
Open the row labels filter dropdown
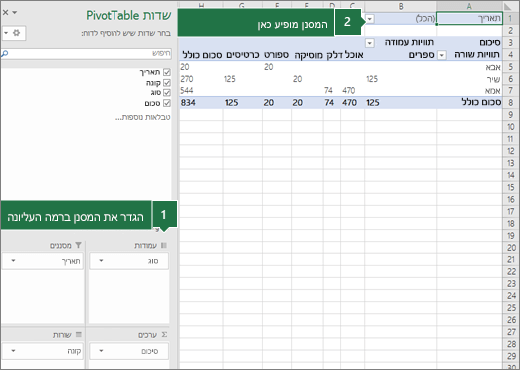(442, 55)
